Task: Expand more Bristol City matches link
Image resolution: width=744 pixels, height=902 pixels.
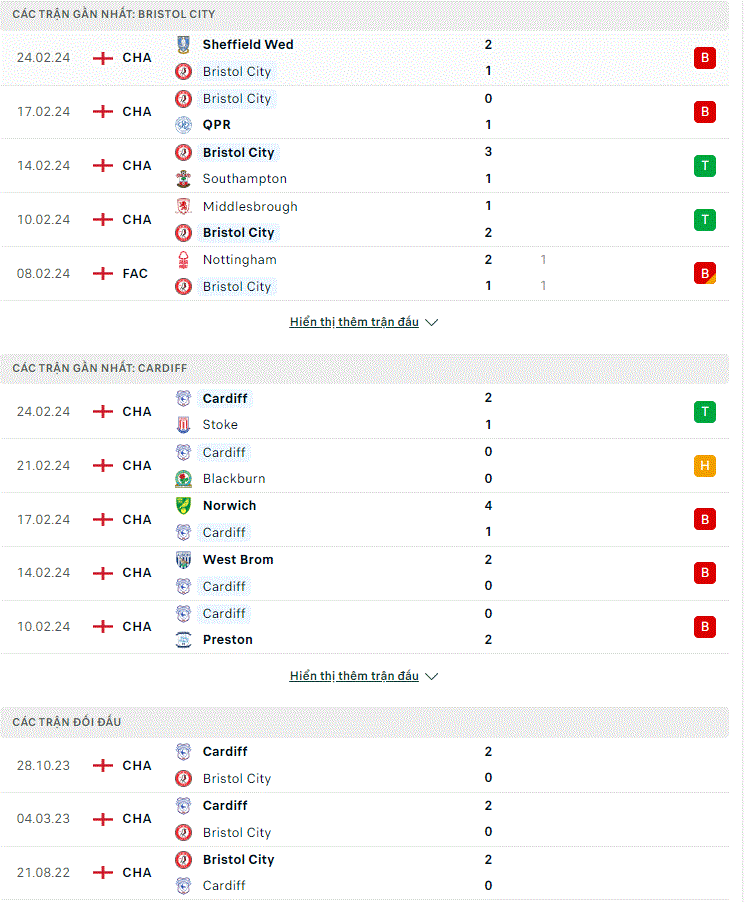Action: coord(354,322)
